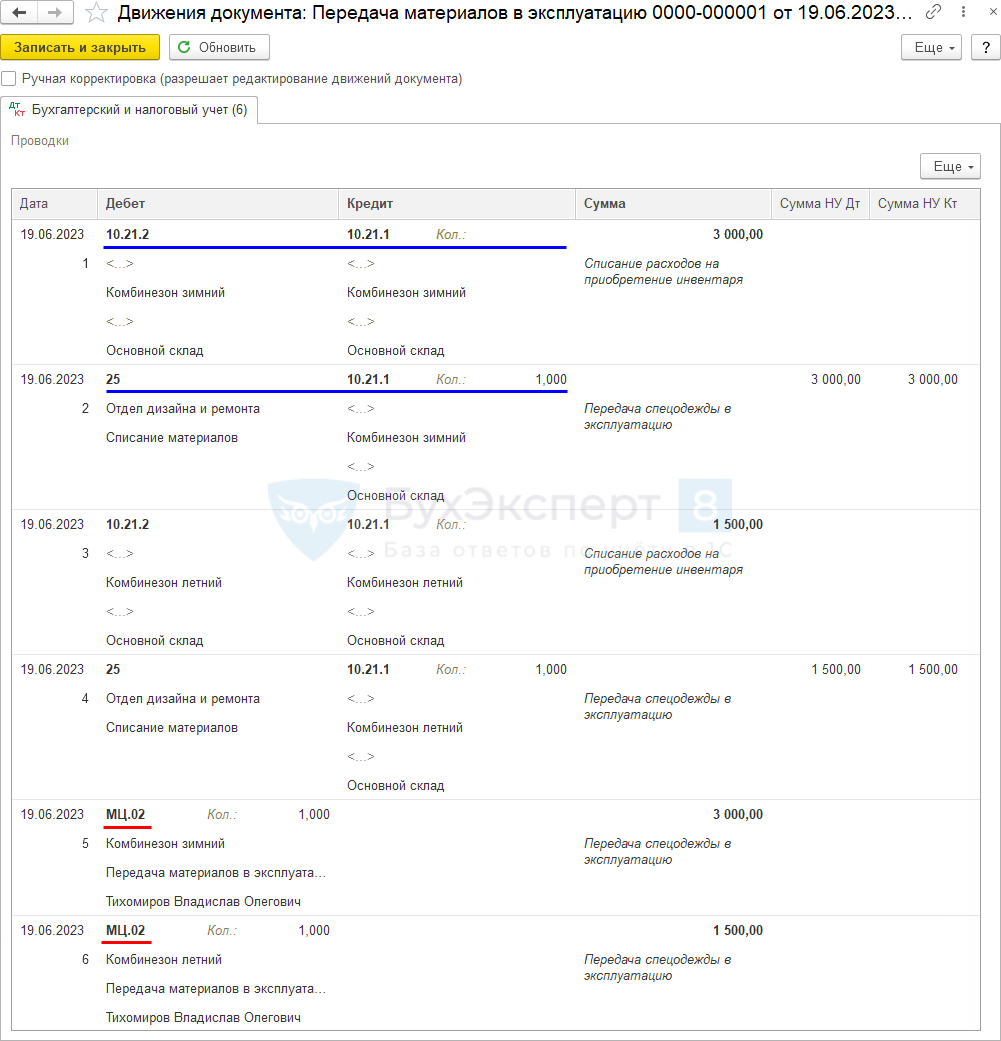Sort by the Дебет column header
Viewport: 1001px width, 1041px height.
point(125,203)
